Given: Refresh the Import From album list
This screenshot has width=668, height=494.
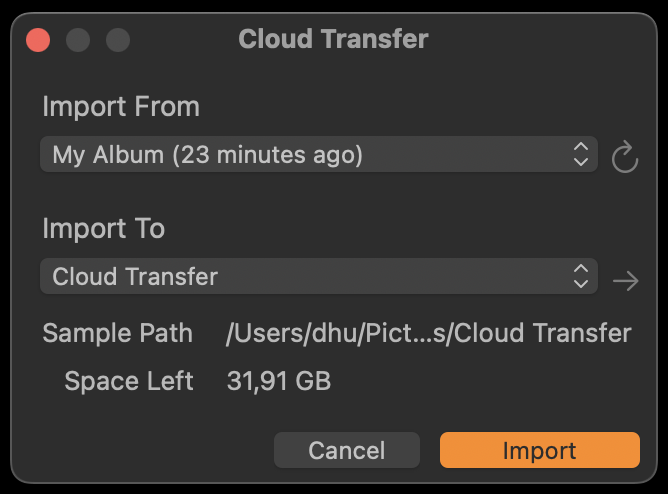Looking at the screenshot, I should [625, 156].
